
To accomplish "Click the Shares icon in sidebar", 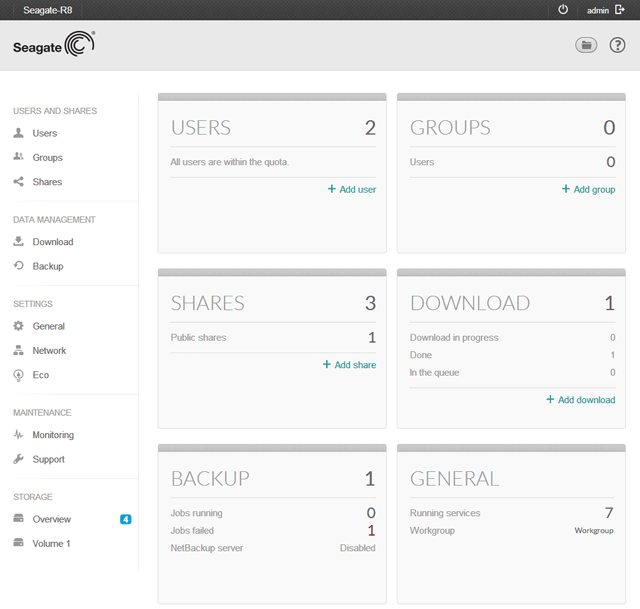I will [18, 182].
